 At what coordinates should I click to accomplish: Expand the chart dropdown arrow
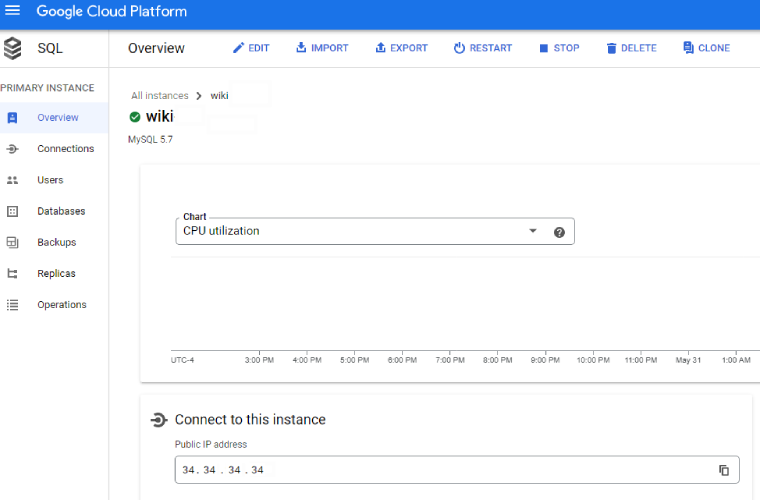[x=533, y=231]
